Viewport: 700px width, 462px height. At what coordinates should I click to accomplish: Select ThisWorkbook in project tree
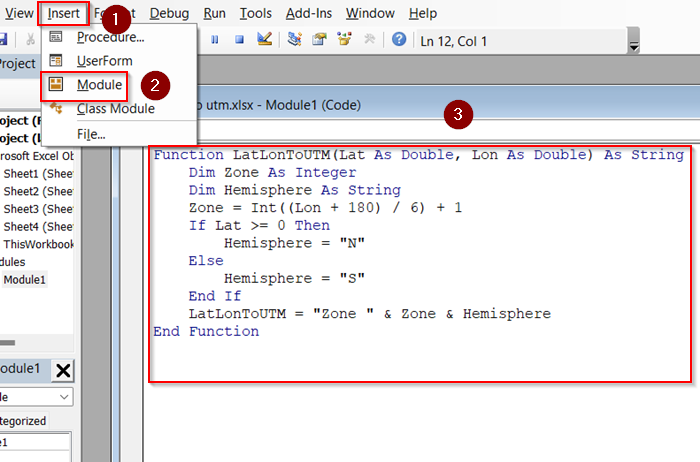[x=38, y=244]
